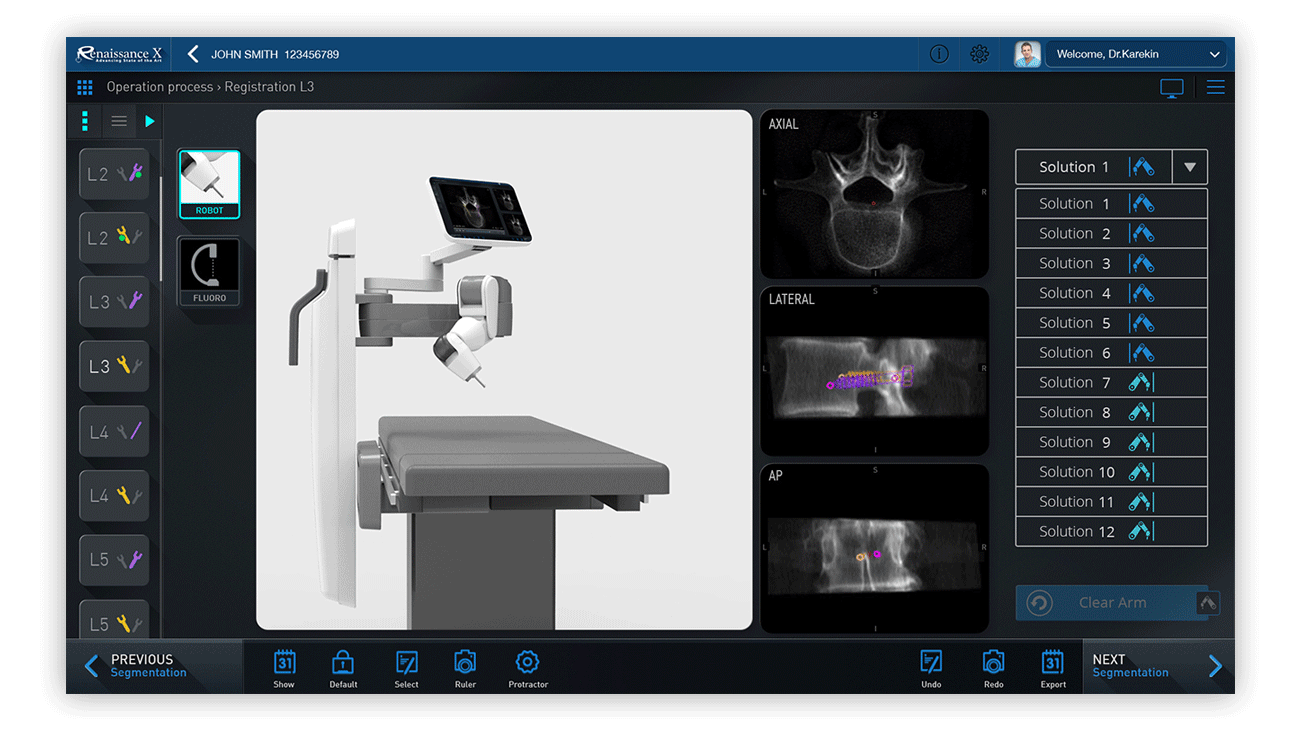Choose Solution 7 in the list

(x=1111, y=382)
